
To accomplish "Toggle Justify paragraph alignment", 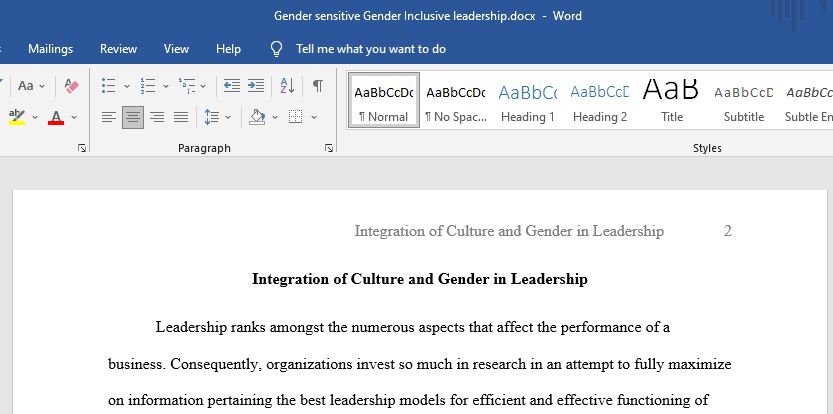I will click(181, 117).
